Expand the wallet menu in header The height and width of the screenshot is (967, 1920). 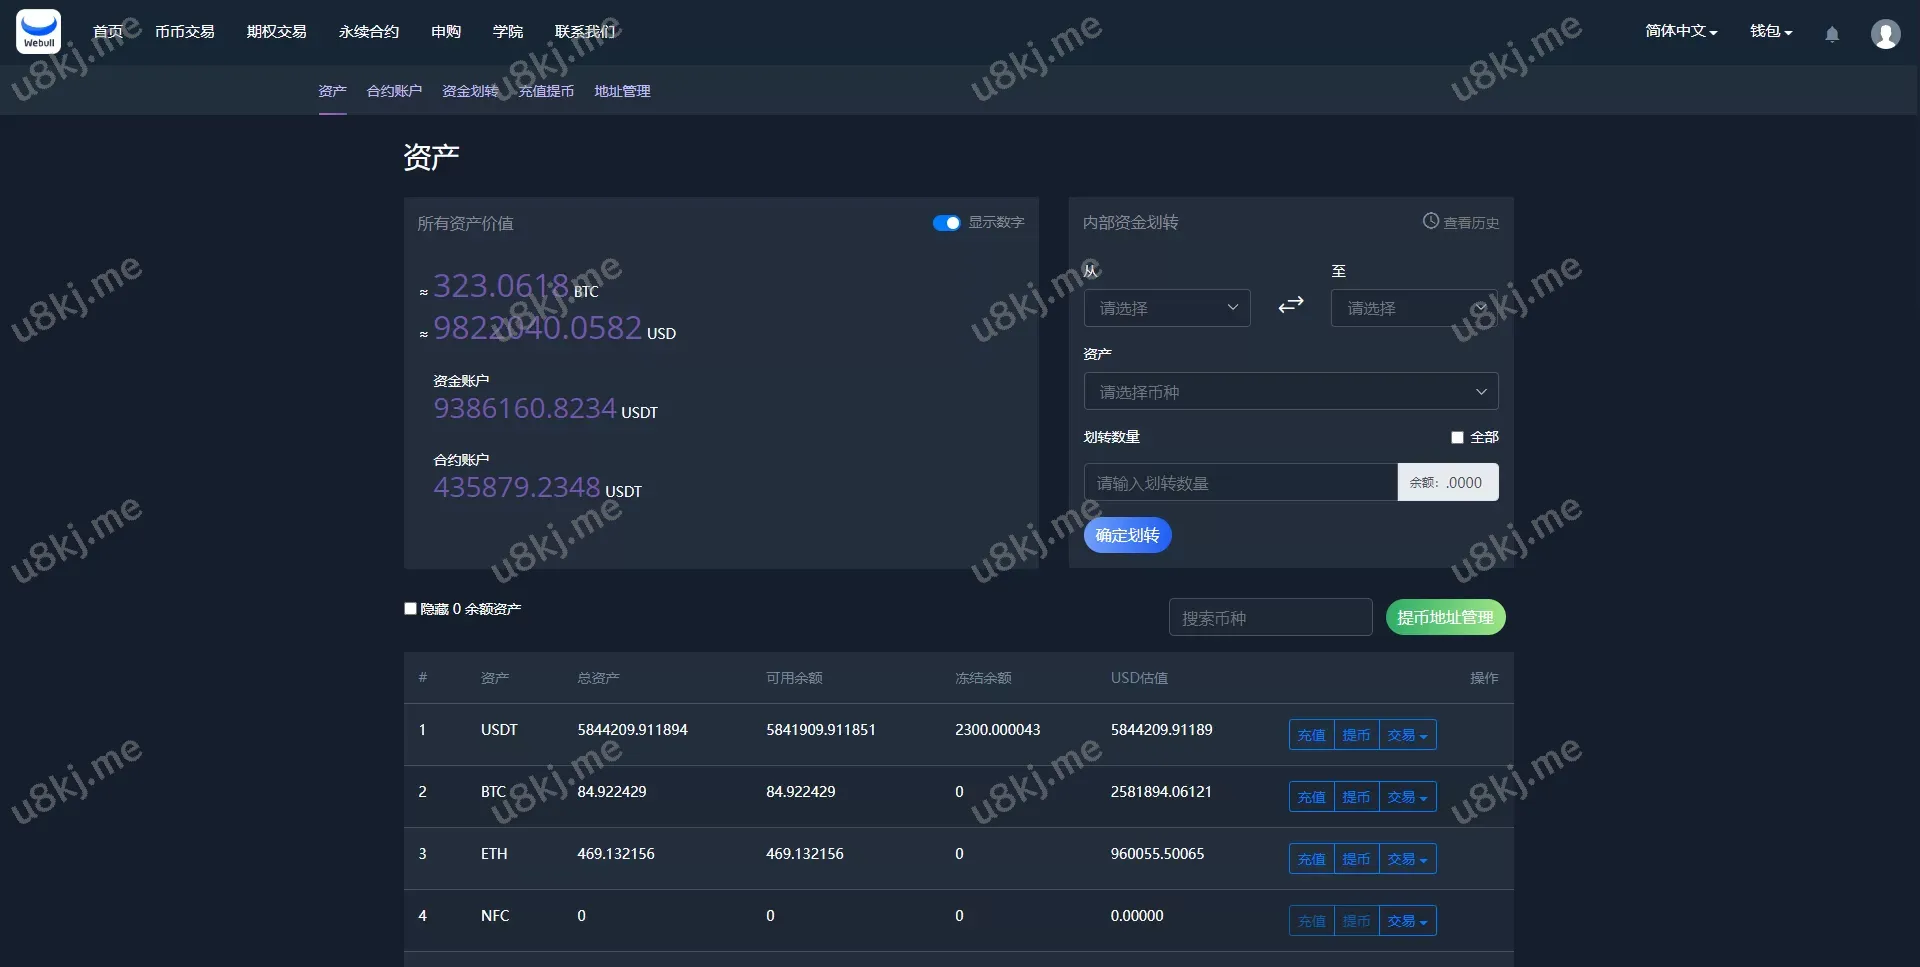pyautogui.click(x=1770, y=32)
